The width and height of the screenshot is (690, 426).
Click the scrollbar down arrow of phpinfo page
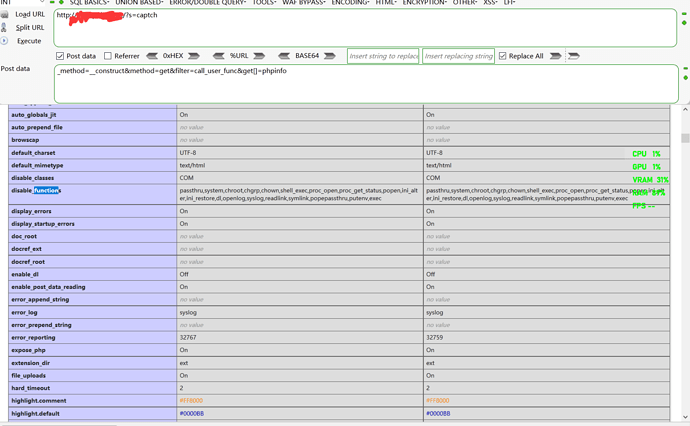tap(685, 417)
